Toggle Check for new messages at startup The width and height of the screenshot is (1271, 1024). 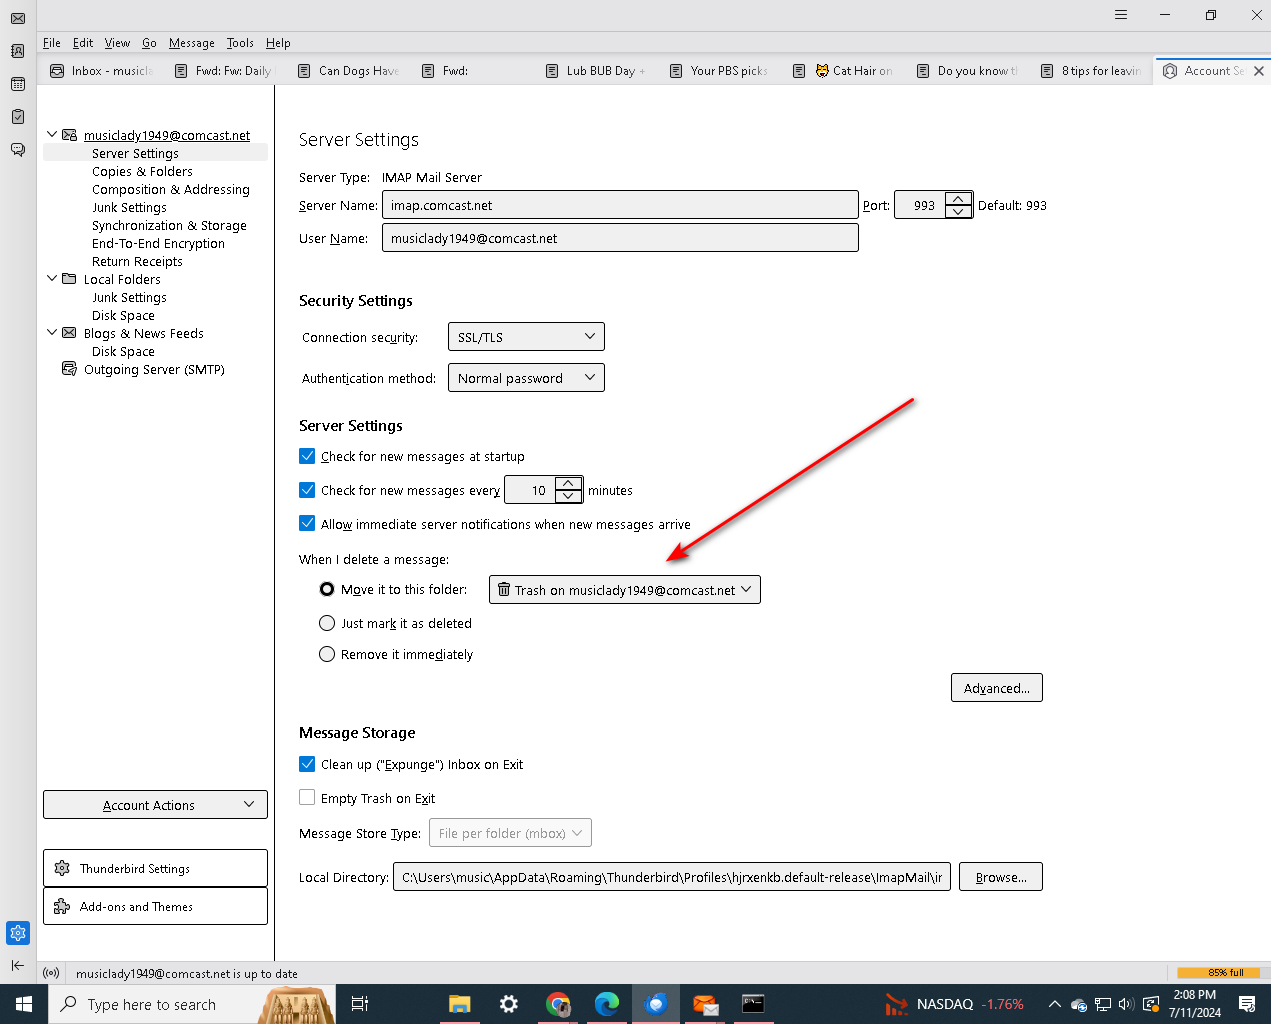coord(307,456)
